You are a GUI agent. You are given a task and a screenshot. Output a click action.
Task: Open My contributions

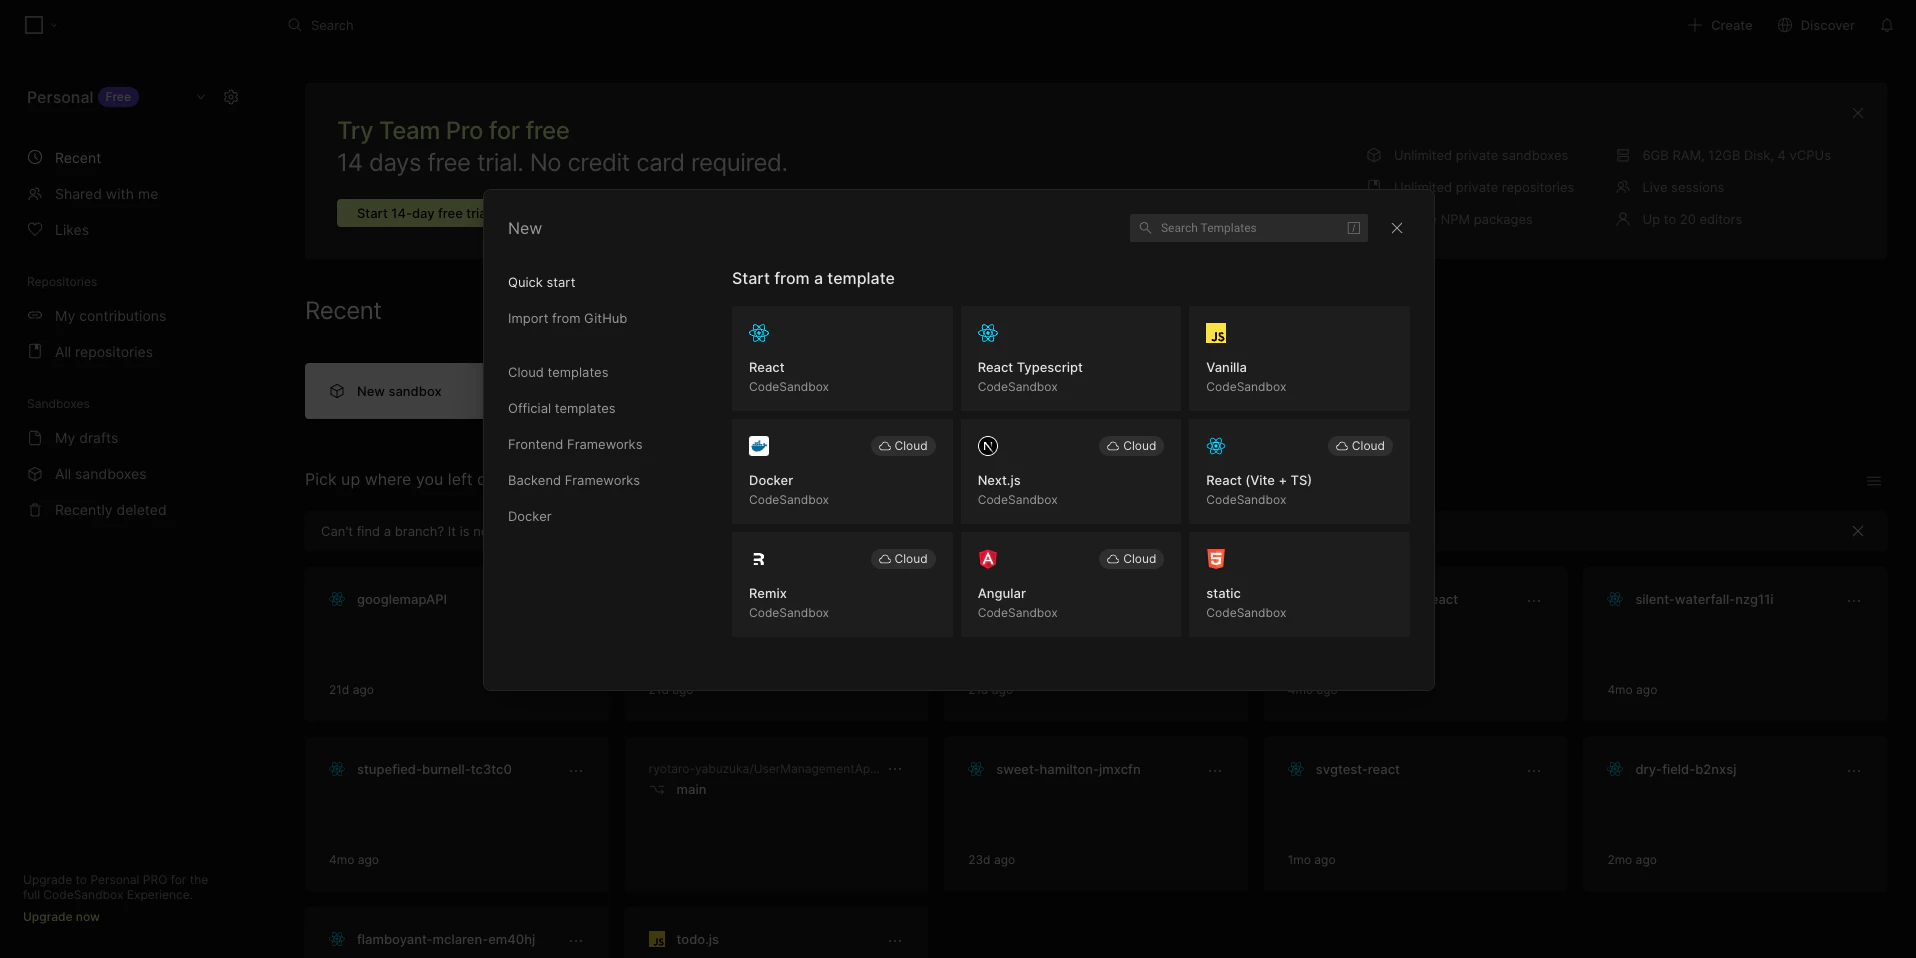pos(110,316)
